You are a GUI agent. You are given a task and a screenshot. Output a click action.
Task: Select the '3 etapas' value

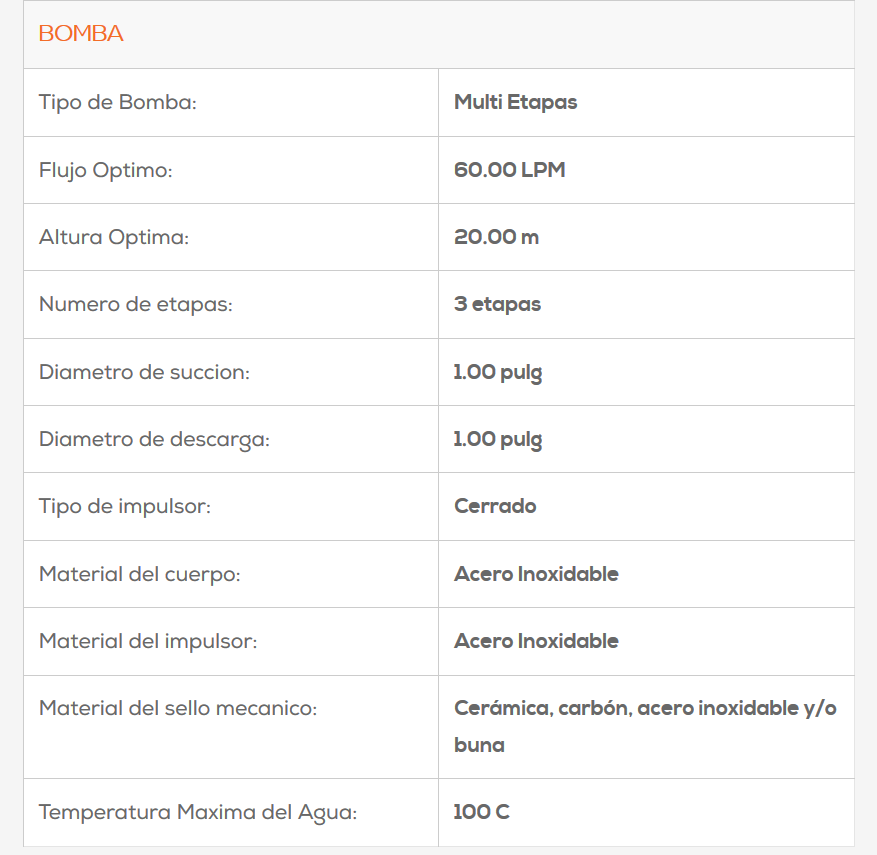tap(497, 304)
